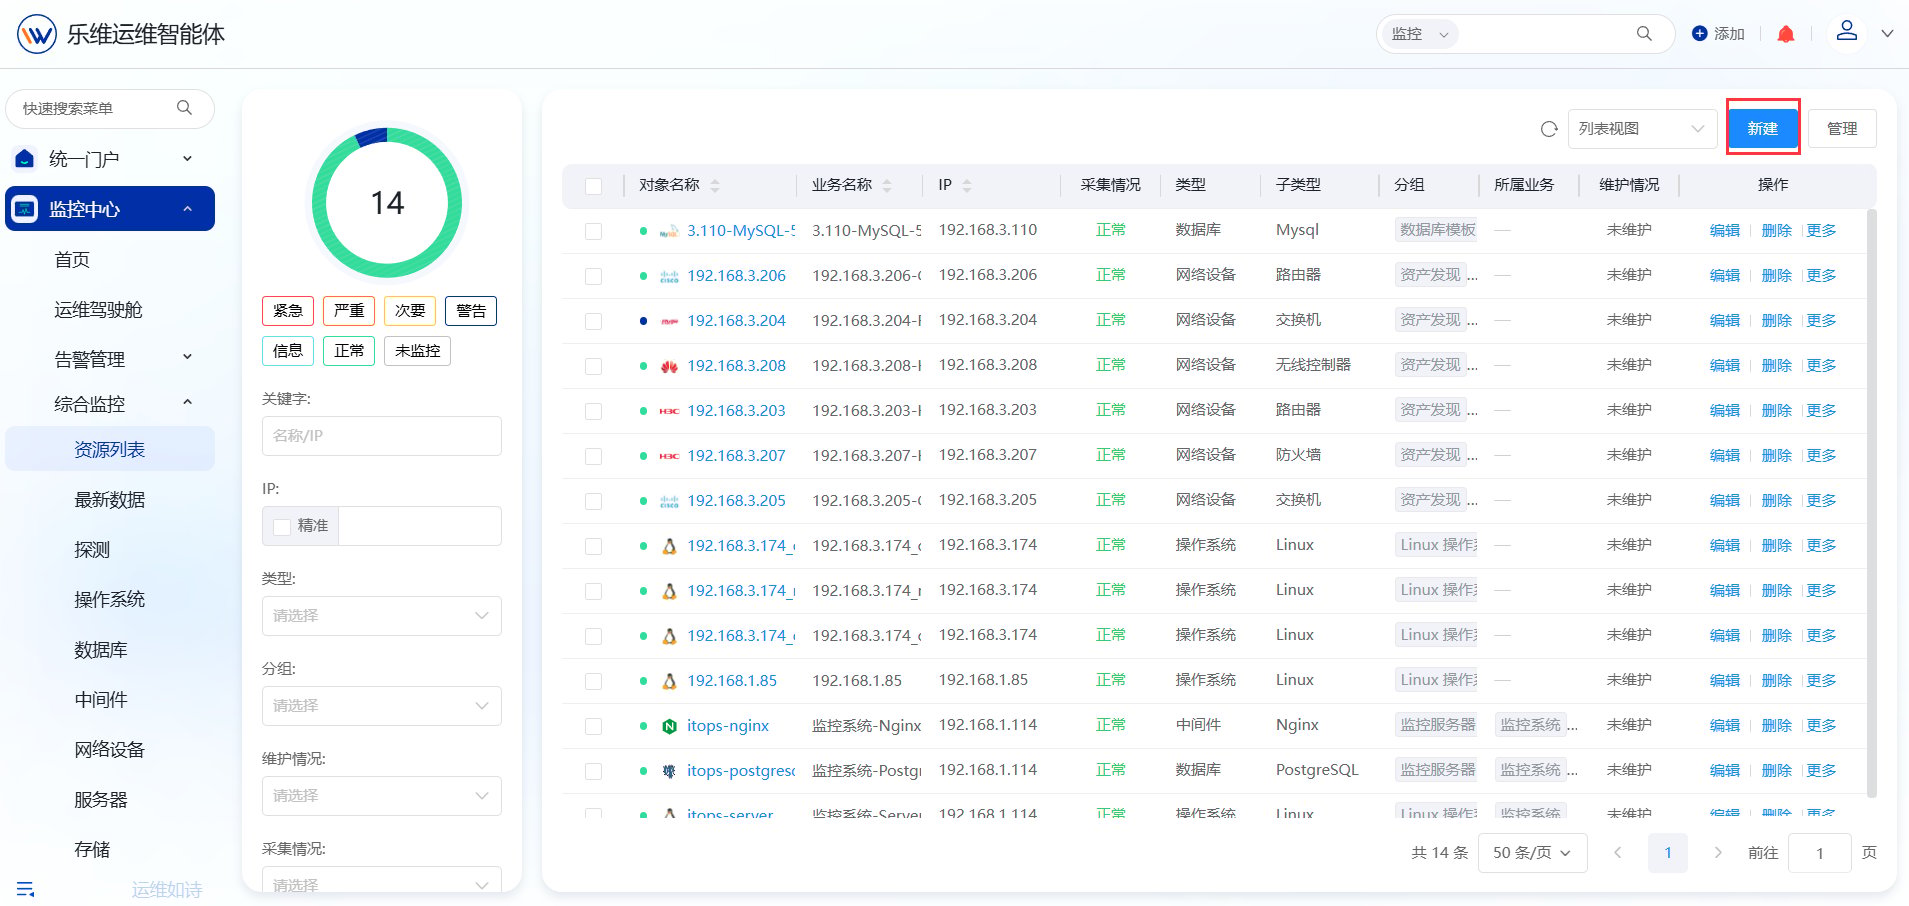
Task: Click the 前往 page number input
Action: click(x=1820, y=853)
